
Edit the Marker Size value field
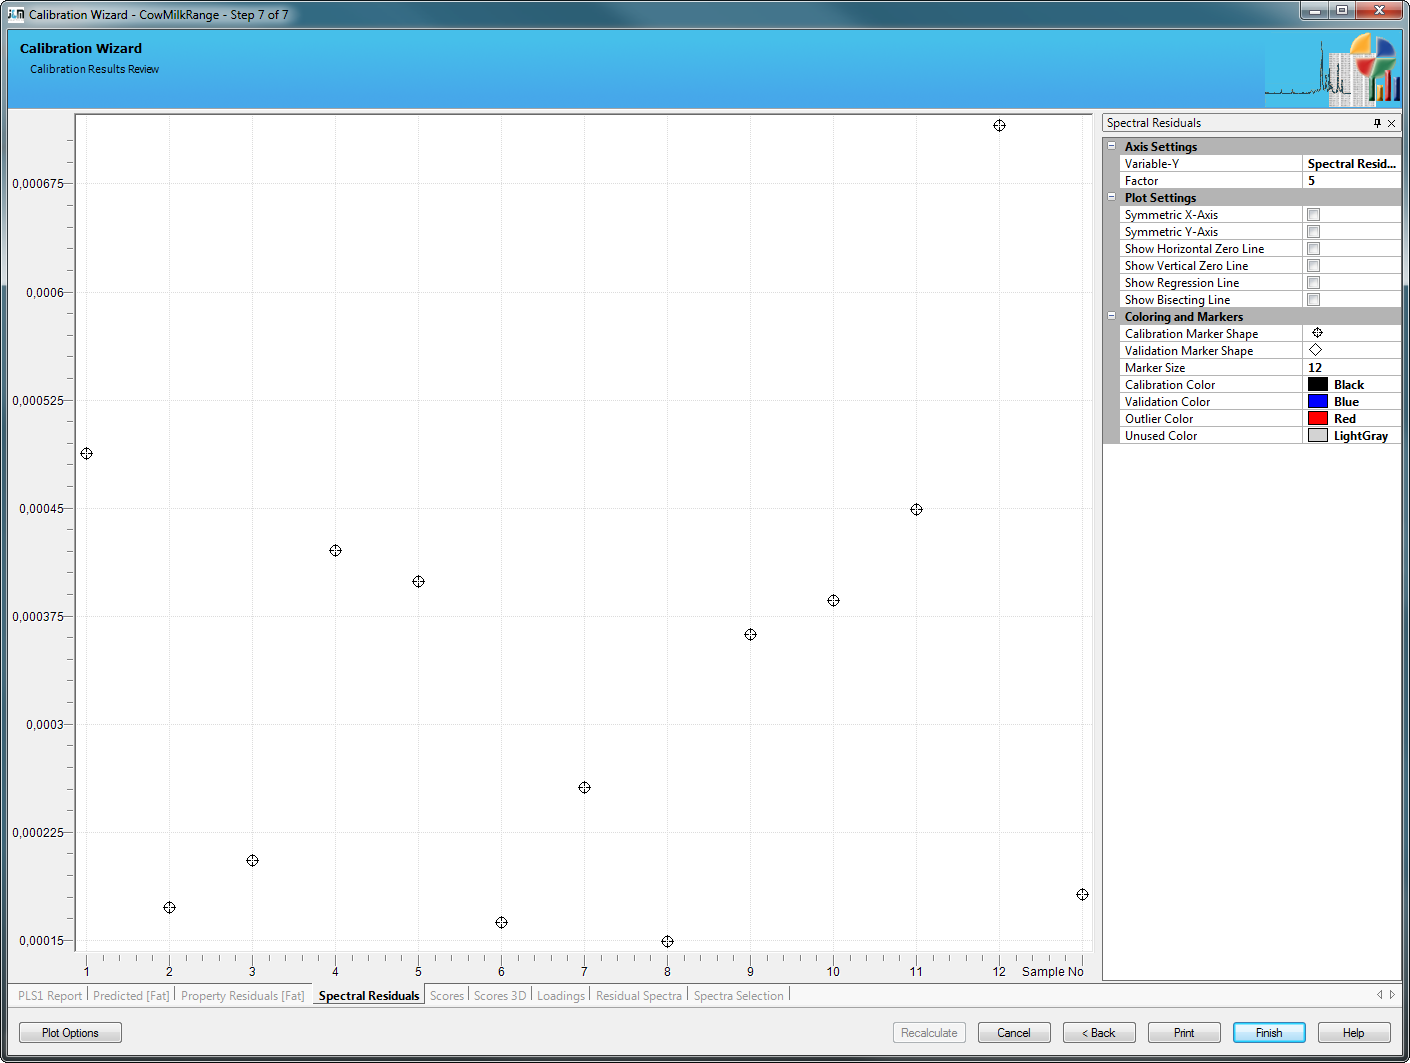tap(1350, 368)
